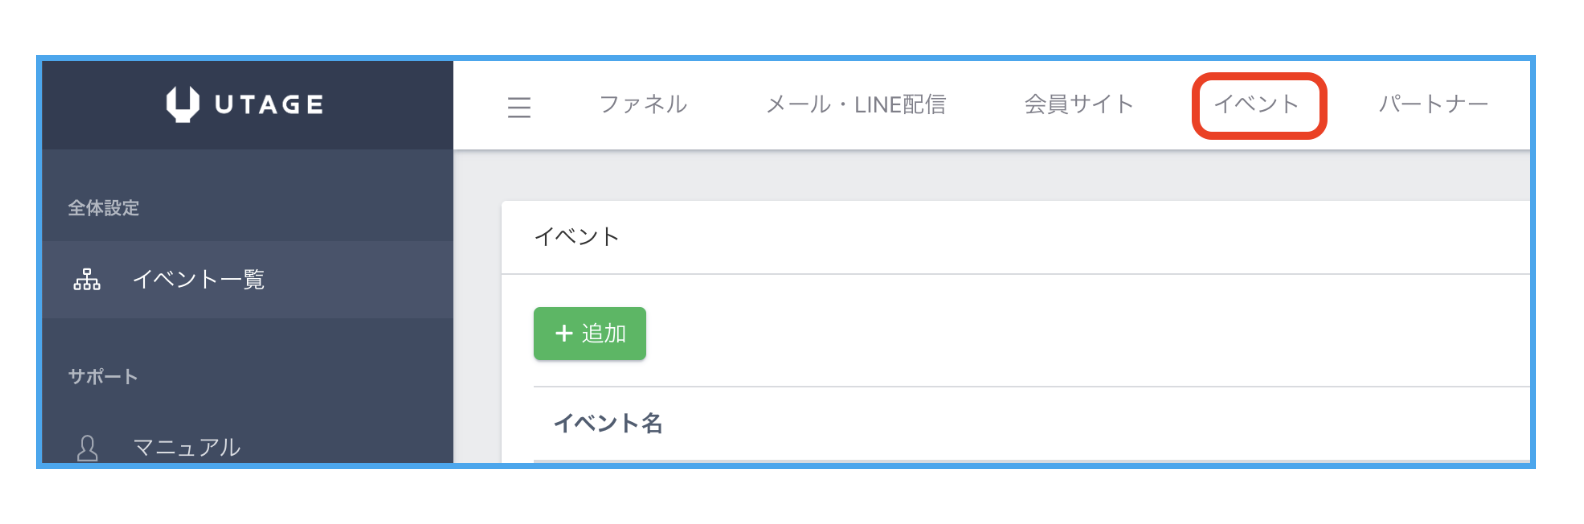
Task: Open イベント一覧 in the sidebar
Action: pyautogui.click(x=199, y=280)
